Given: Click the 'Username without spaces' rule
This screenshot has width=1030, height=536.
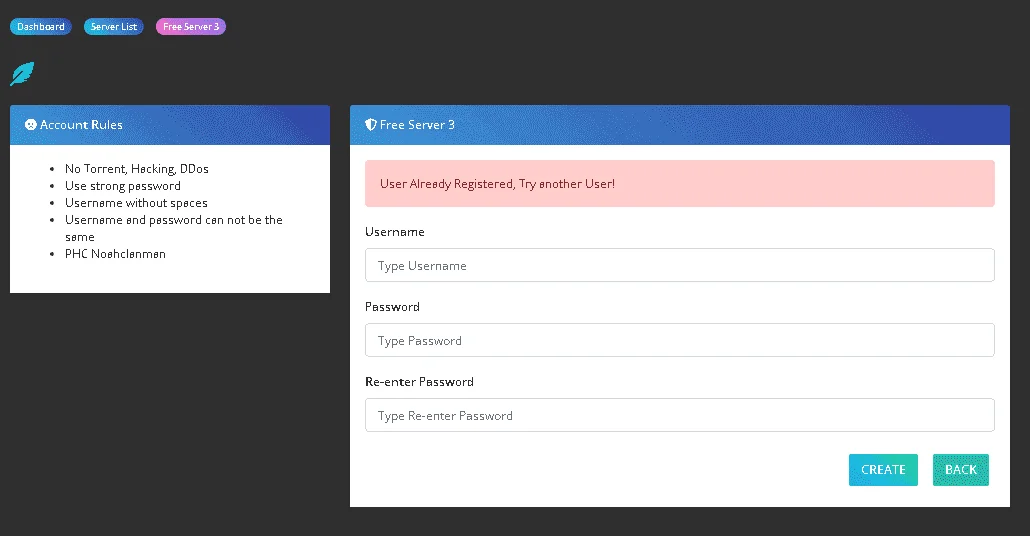Looking at the screenshot, I should (136, 203).
